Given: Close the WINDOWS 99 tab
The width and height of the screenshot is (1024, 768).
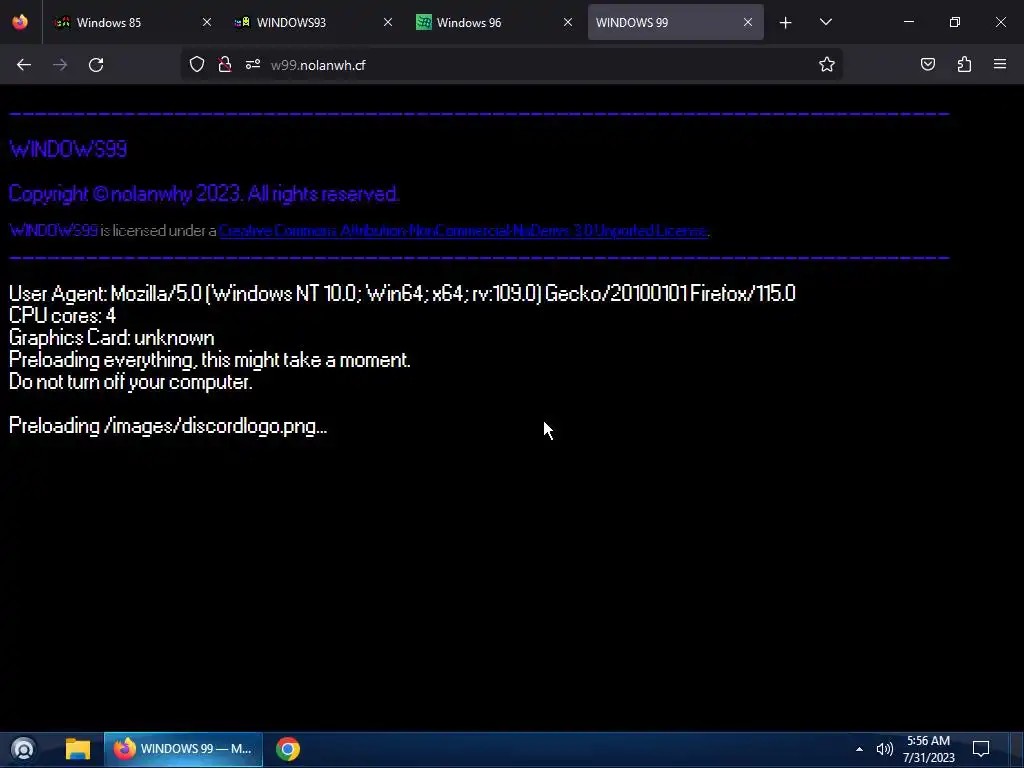Looking at the screenshot, I should point(748,22).
